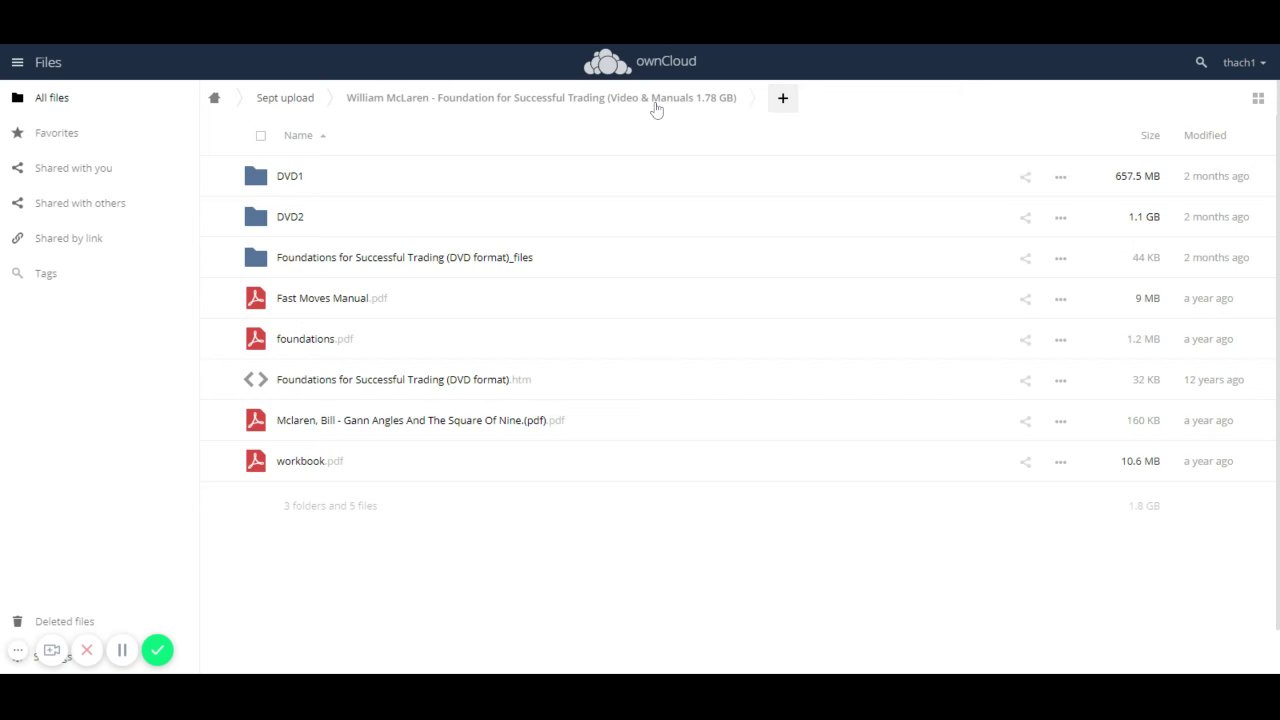Open workbook.pdf file name
Viewport: 1280px width, 720px height.
coord(310,461)
